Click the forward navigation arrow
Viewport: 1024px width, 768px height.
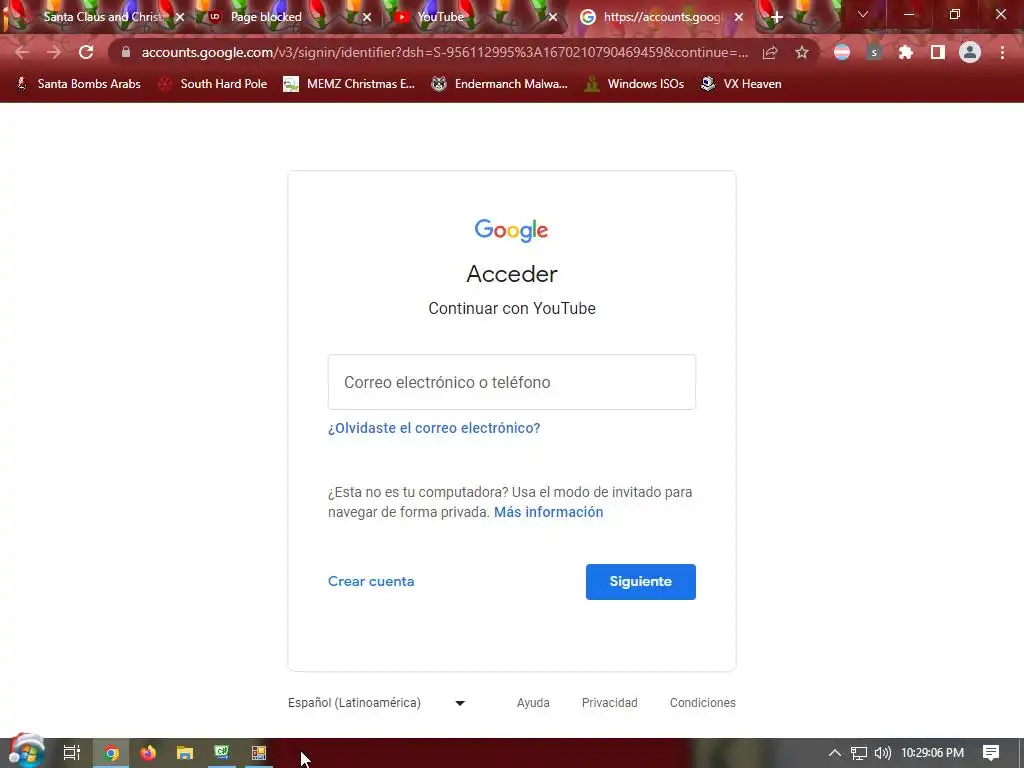tap(54, 52)
